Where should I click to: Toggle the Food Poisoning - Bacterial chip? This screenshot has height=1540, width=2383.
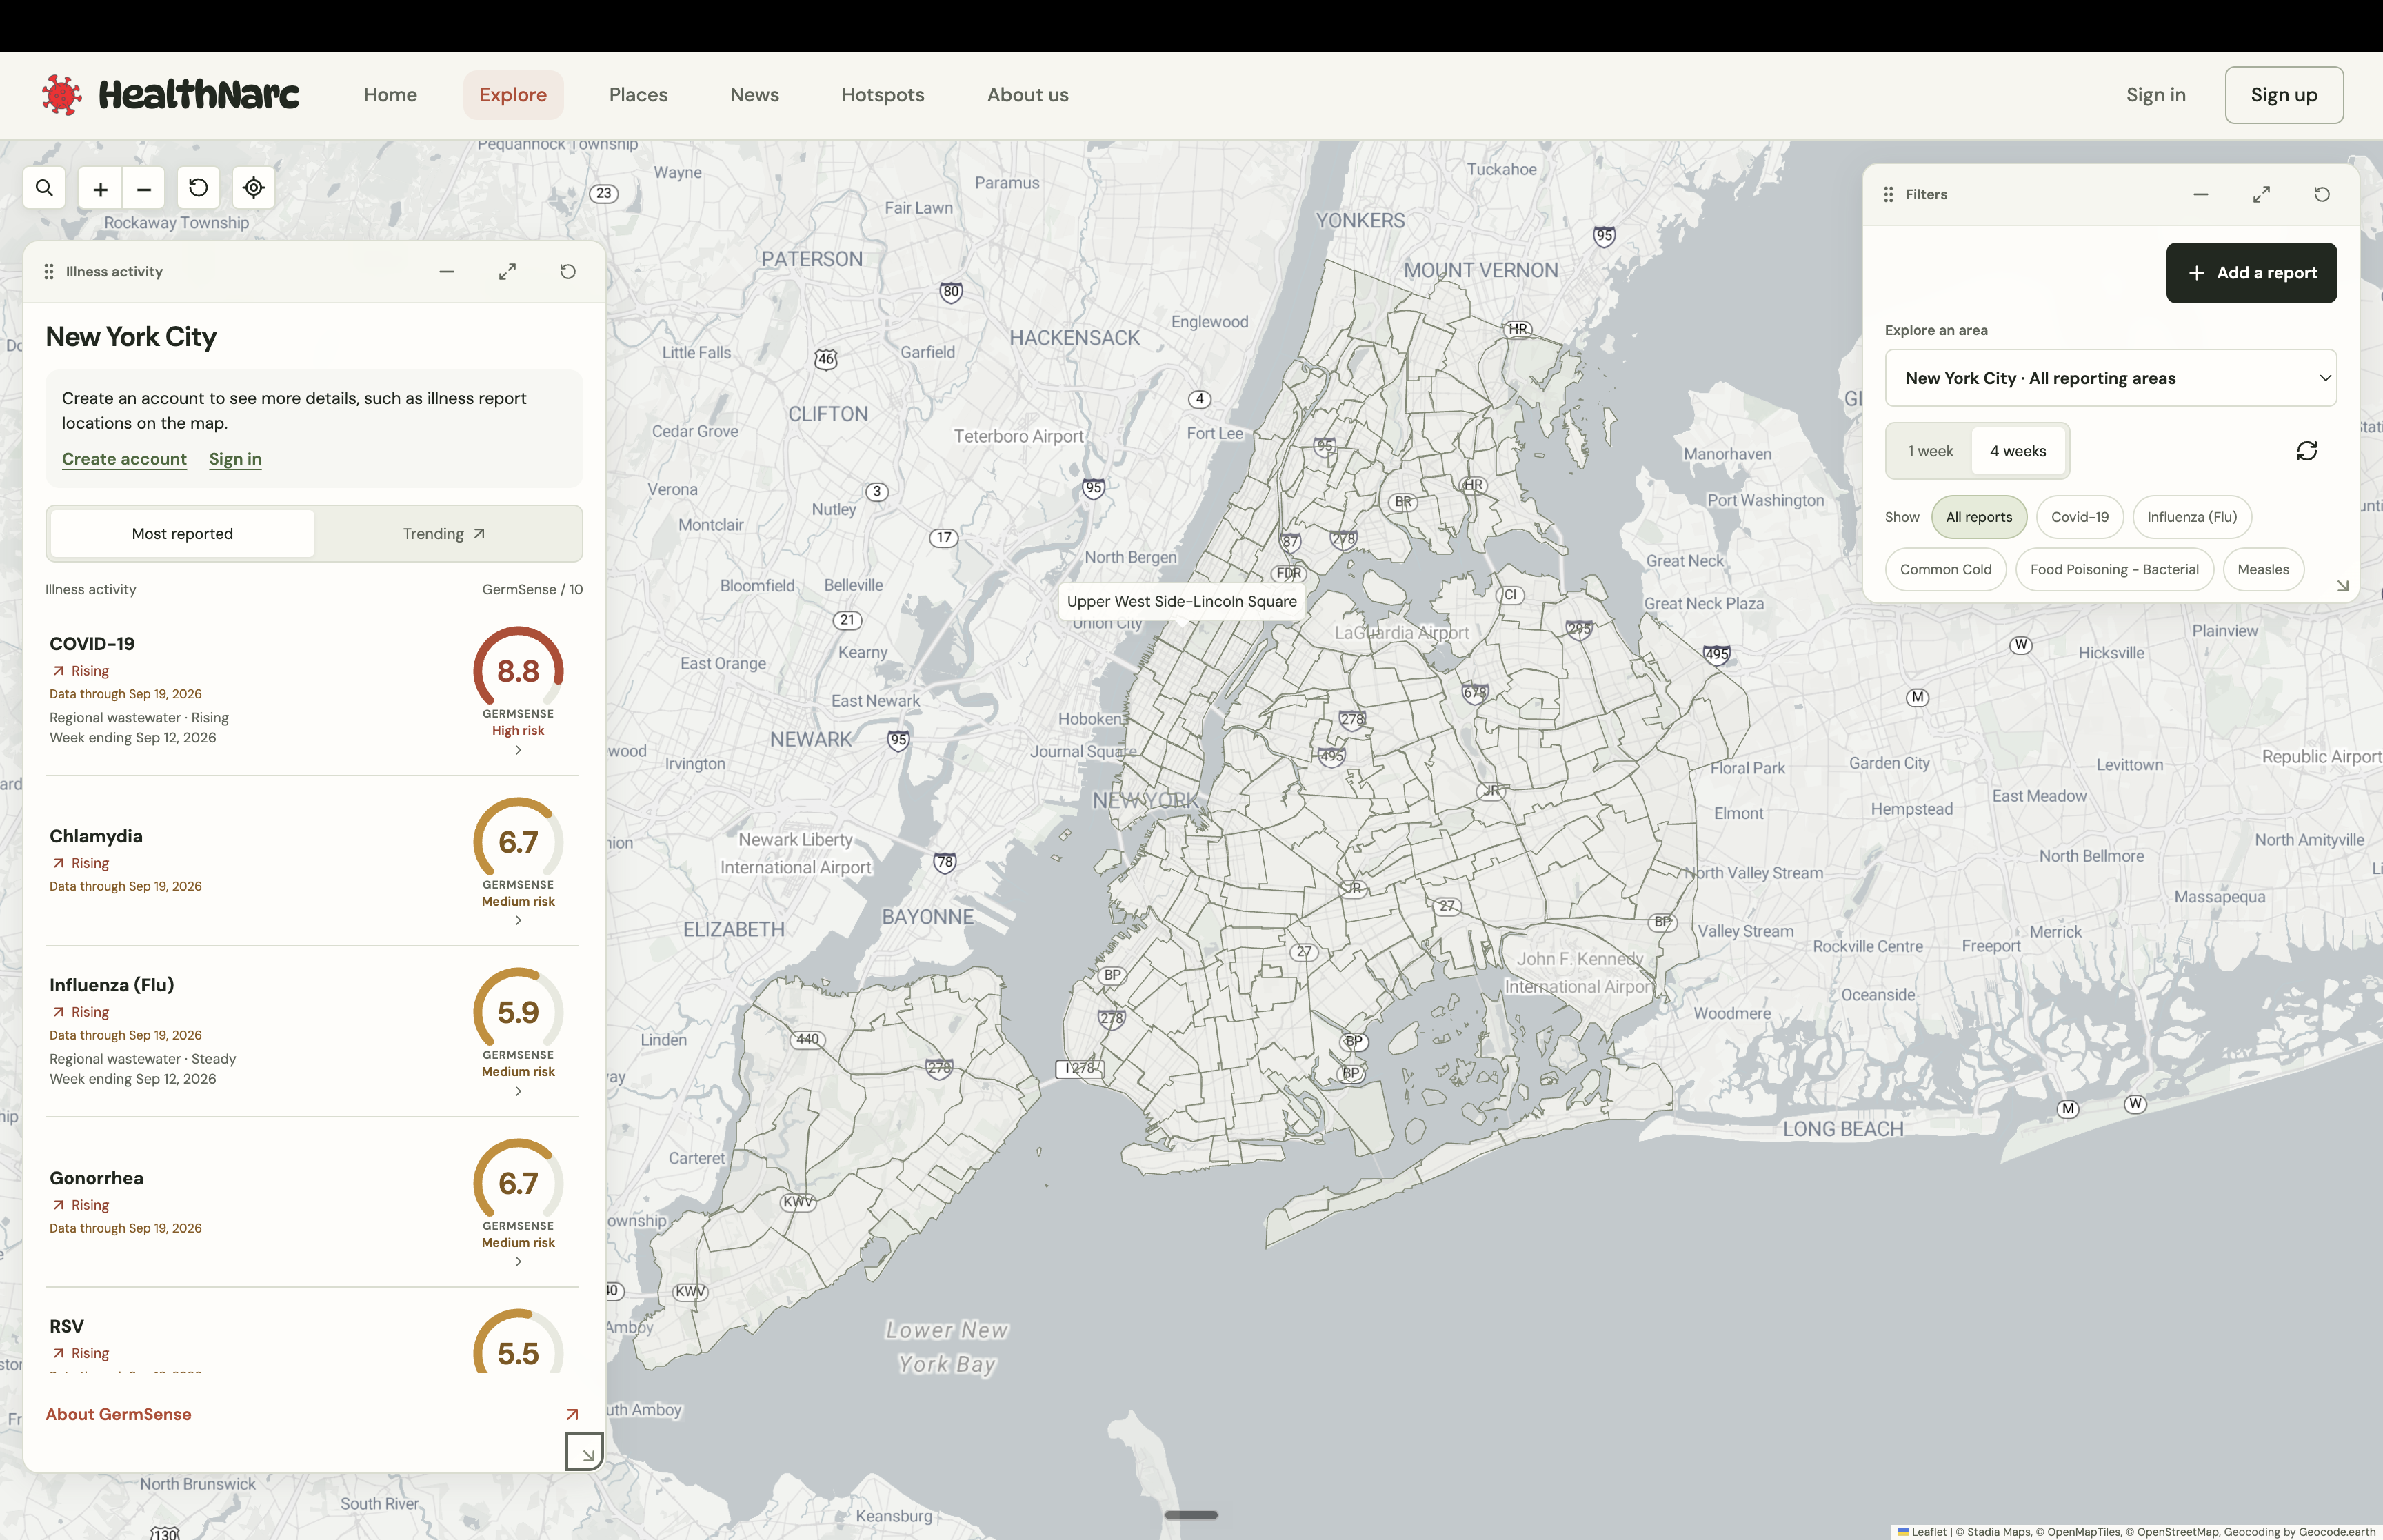(2114, 570)
